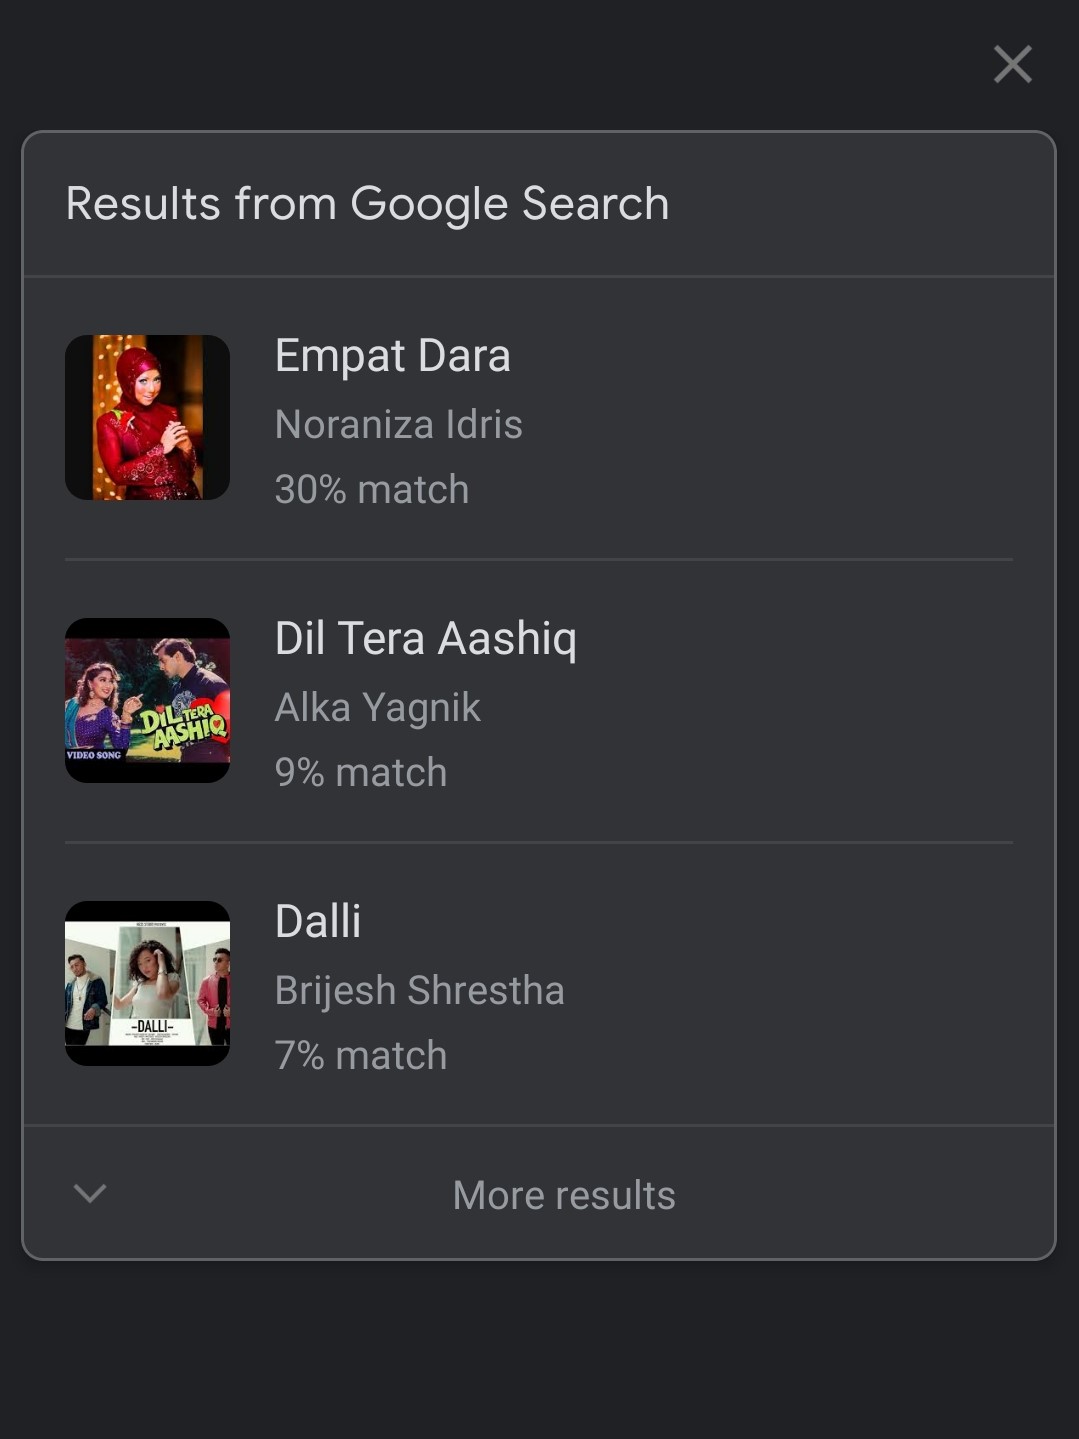Viewport: 1079px width, 1439px height.
Task: Choose the Dil Tera Aashiq title
Action: coord(425,639)
